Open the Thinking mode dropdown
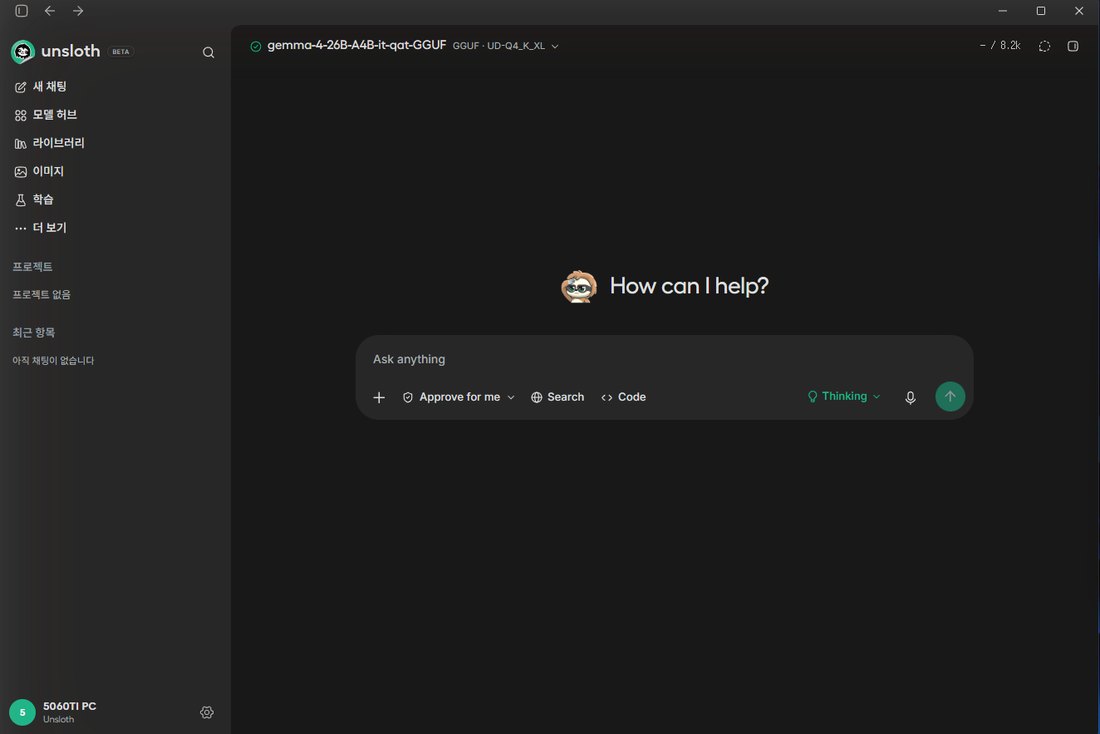The width and height of the screenshot is (1100, 734). [x=843, y=396]
